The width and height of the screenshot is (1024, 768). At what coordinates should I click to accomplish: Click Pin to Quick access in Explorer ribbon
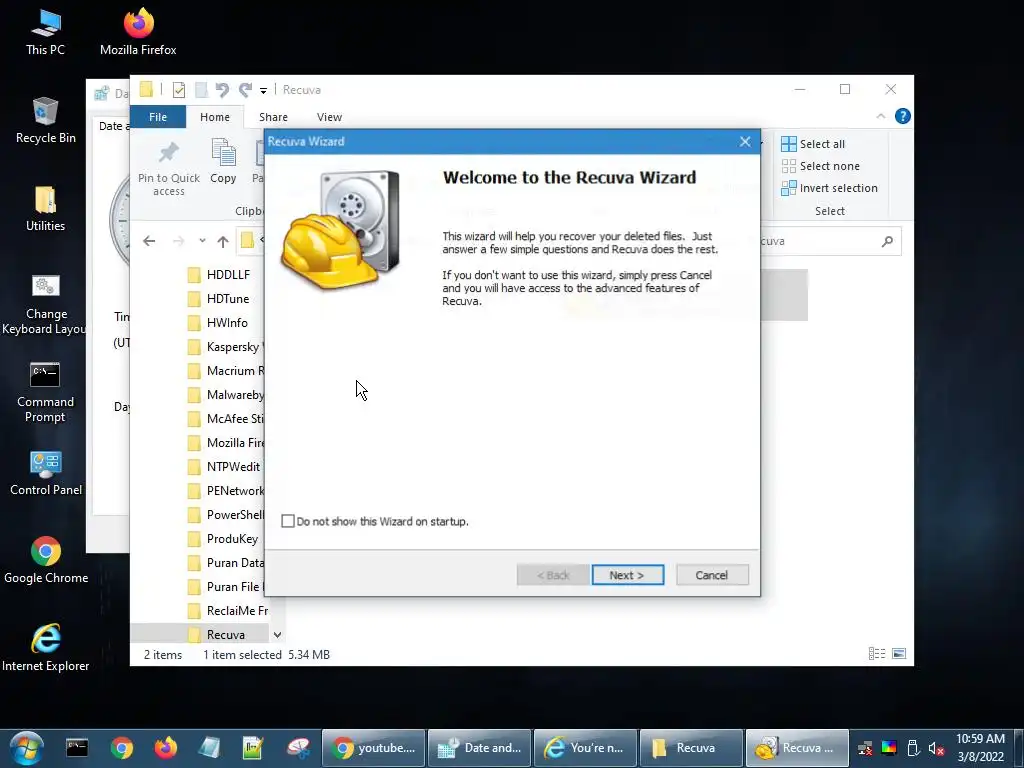point(168,168)
